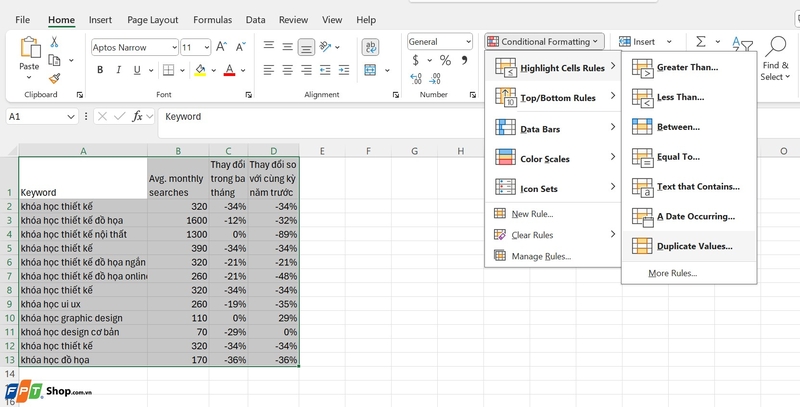Bottom align cell contents
This screenshot has width=800, height=407.
click(306, 47)
